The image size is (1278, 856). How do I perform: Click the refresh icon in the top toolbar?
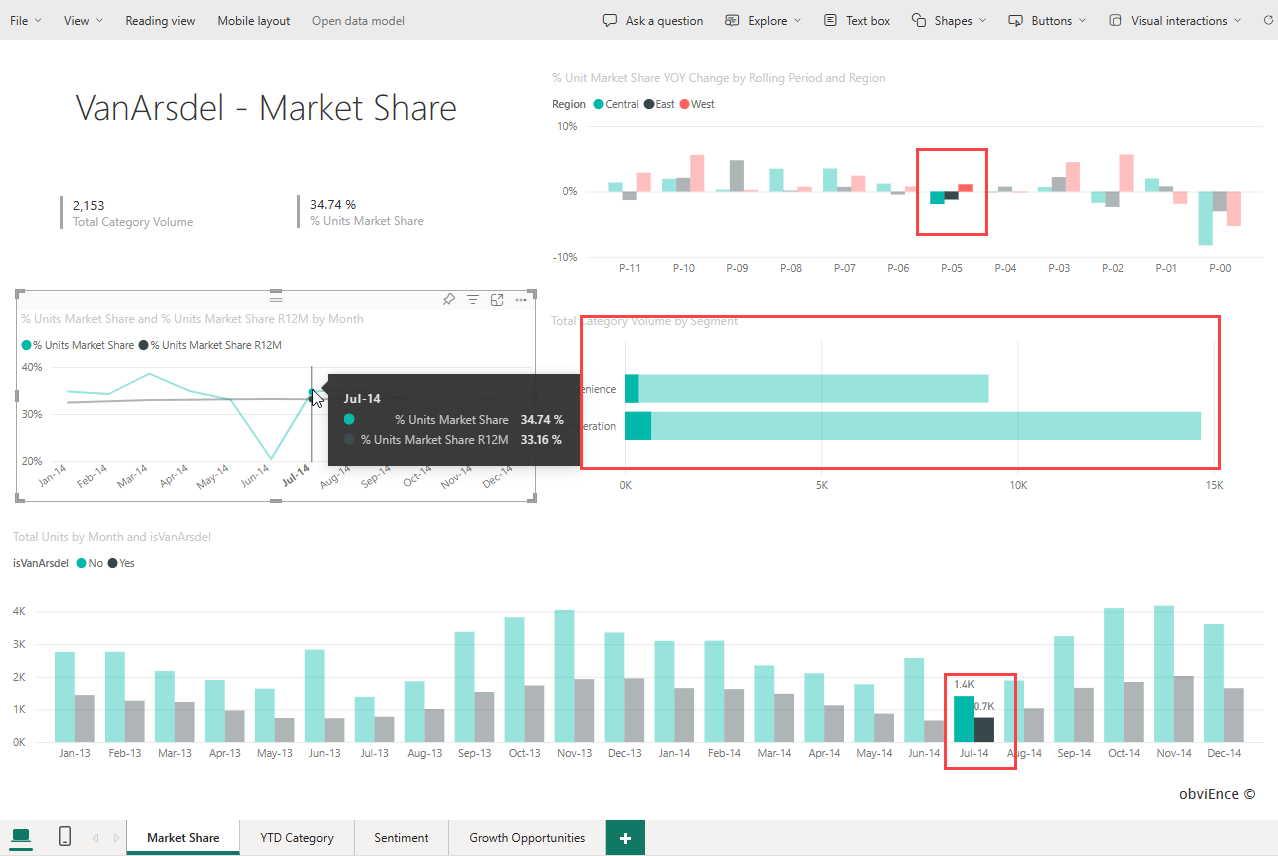pyautogui.click(x=1266, y=20)
